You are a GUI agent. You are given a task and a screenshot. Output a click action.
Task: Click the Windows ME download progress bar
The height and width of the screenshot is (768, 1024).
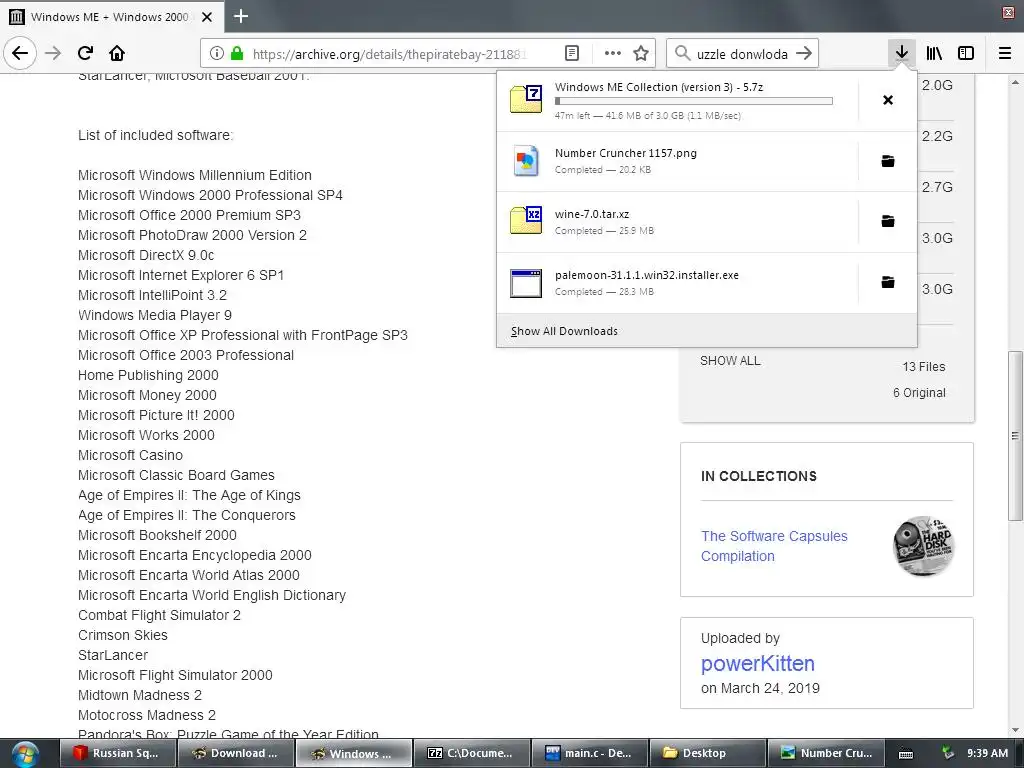coord(694,101)
